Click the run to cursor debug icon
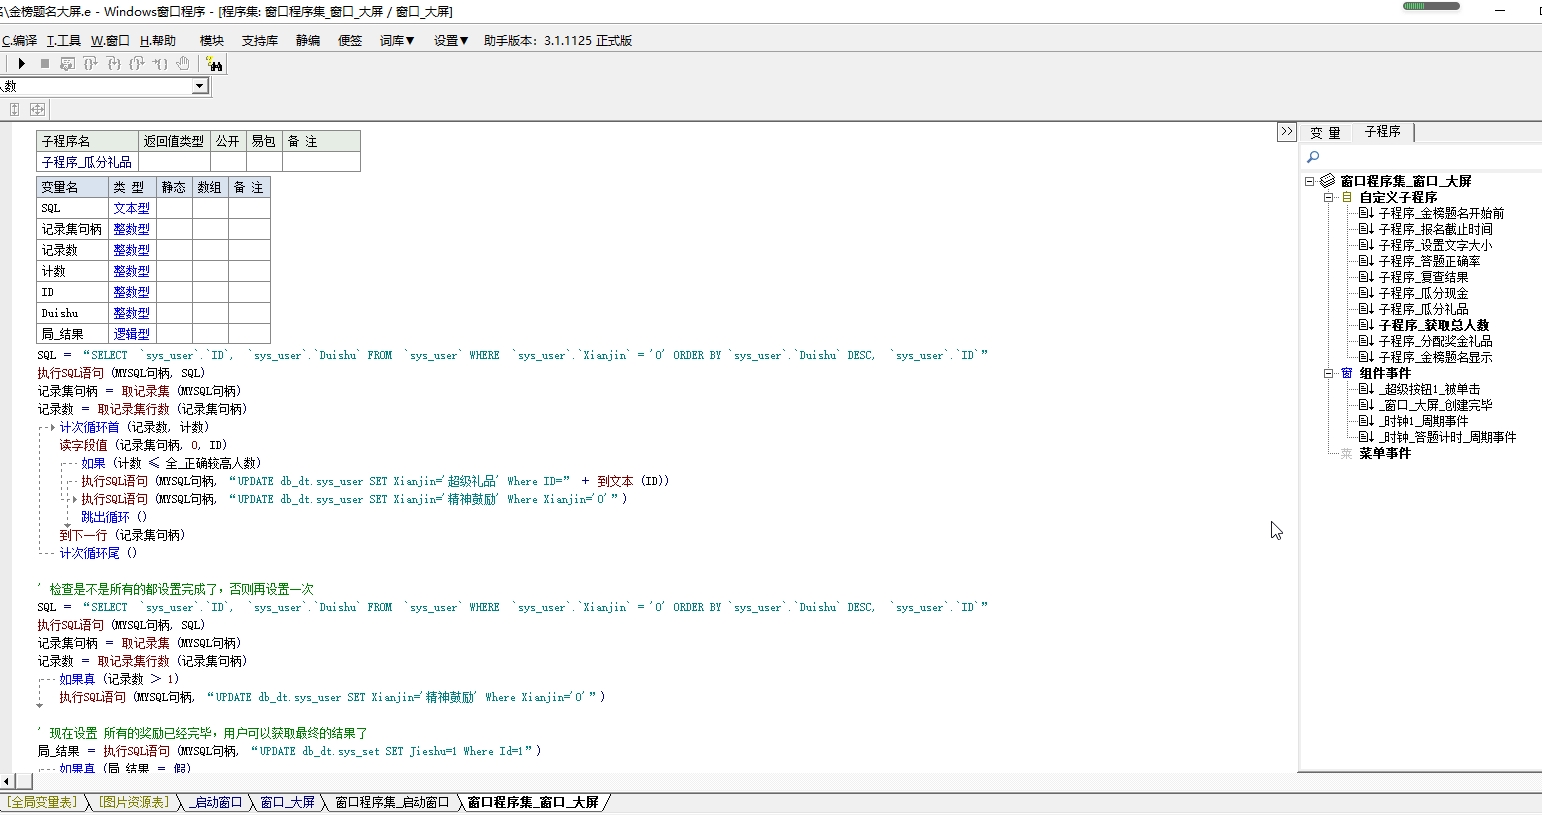Screen dimensions: 1542x815 160,63
